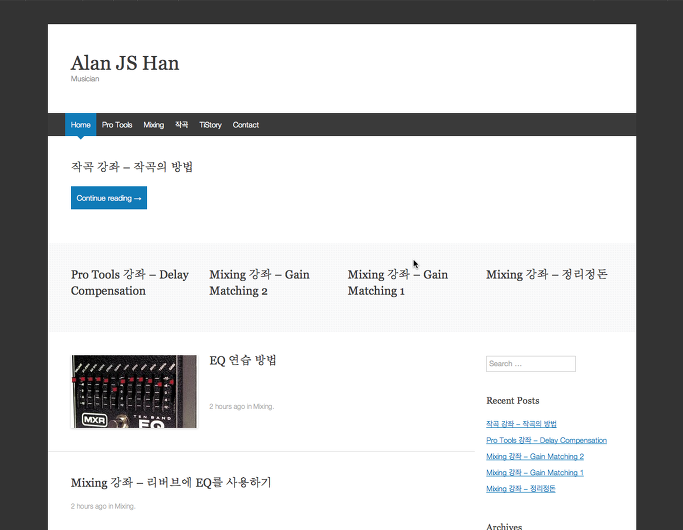
Task: Click Mixing category link under EQ 연습 방법
Action: pyautogui.click(x=263, y=407)
